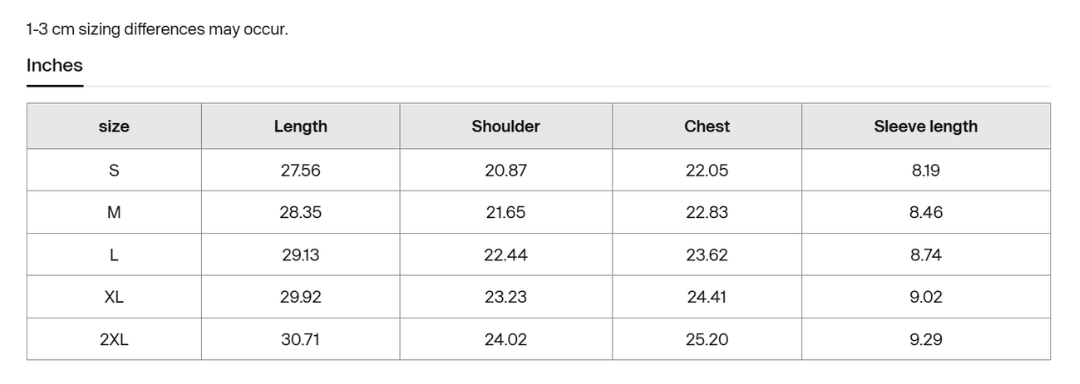Click the size column header
Screen dimensions: 1080x384
pos(114,127)
